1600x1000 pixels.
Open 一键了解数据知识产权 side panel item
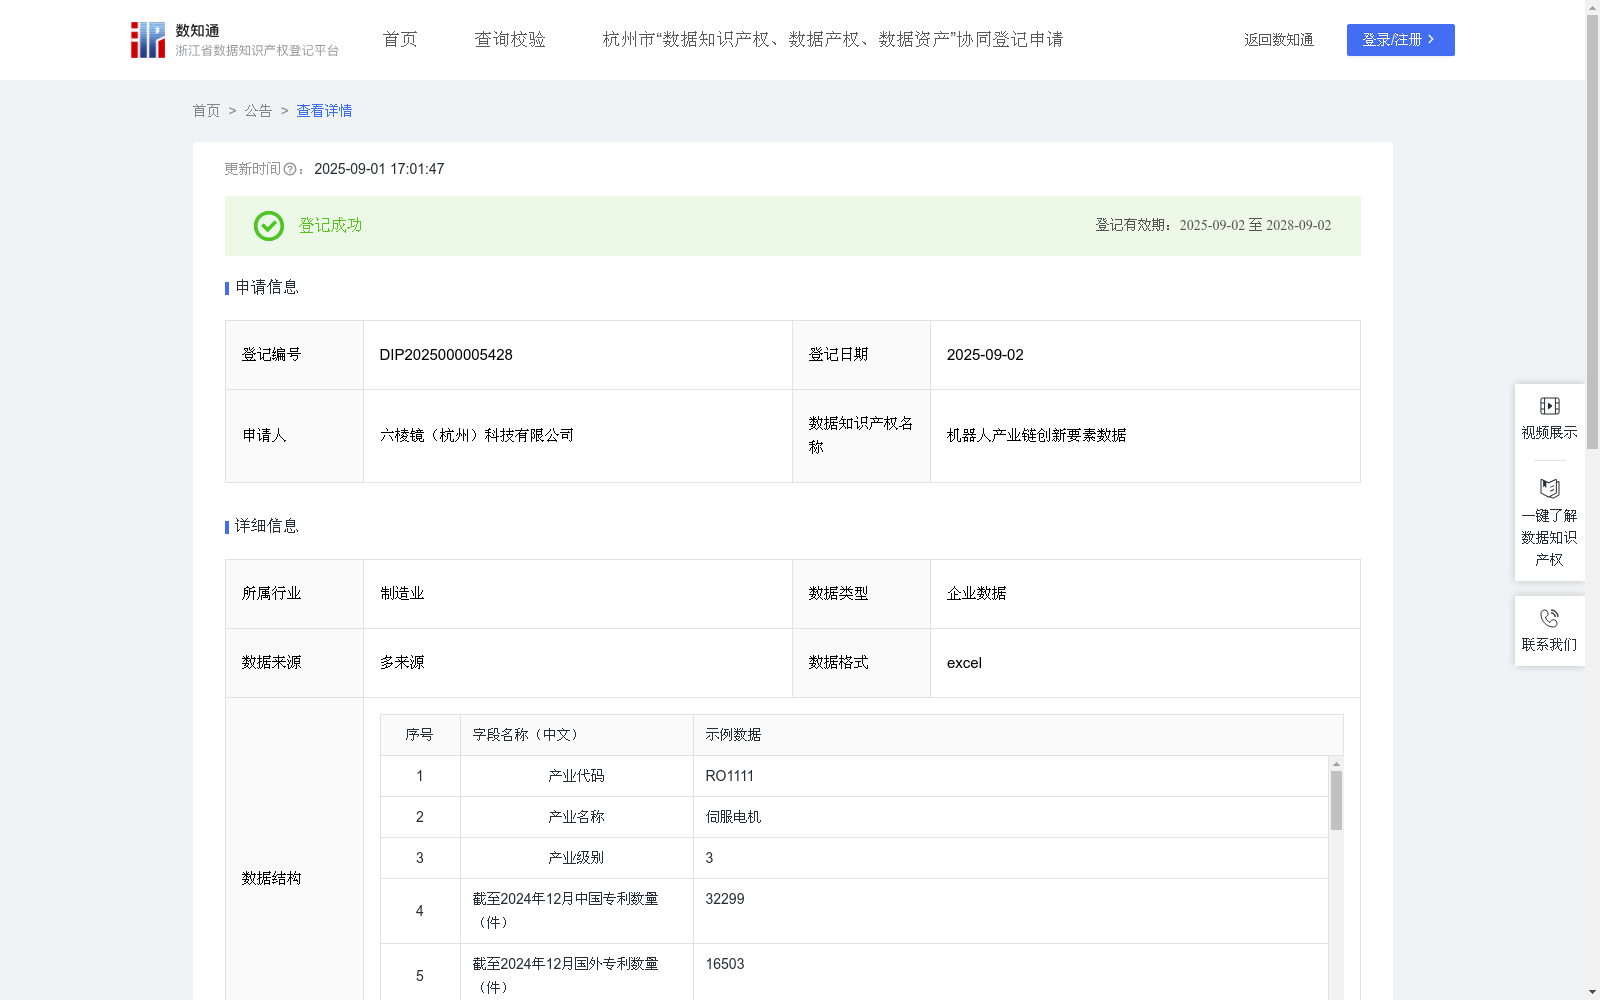(1549, 523)
